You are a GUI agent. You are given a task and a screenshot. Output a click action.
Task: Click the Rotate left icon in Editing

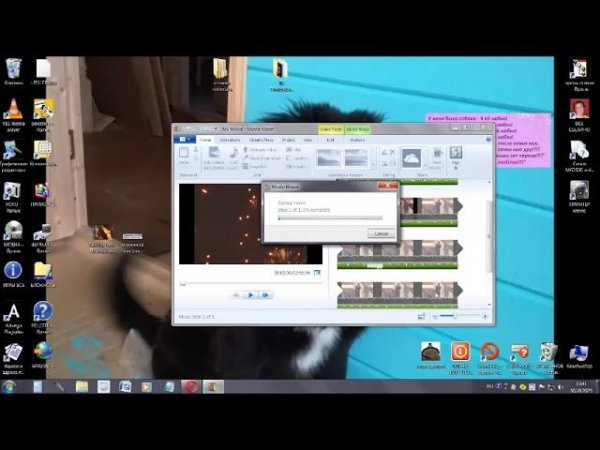(x=384, y=152)
